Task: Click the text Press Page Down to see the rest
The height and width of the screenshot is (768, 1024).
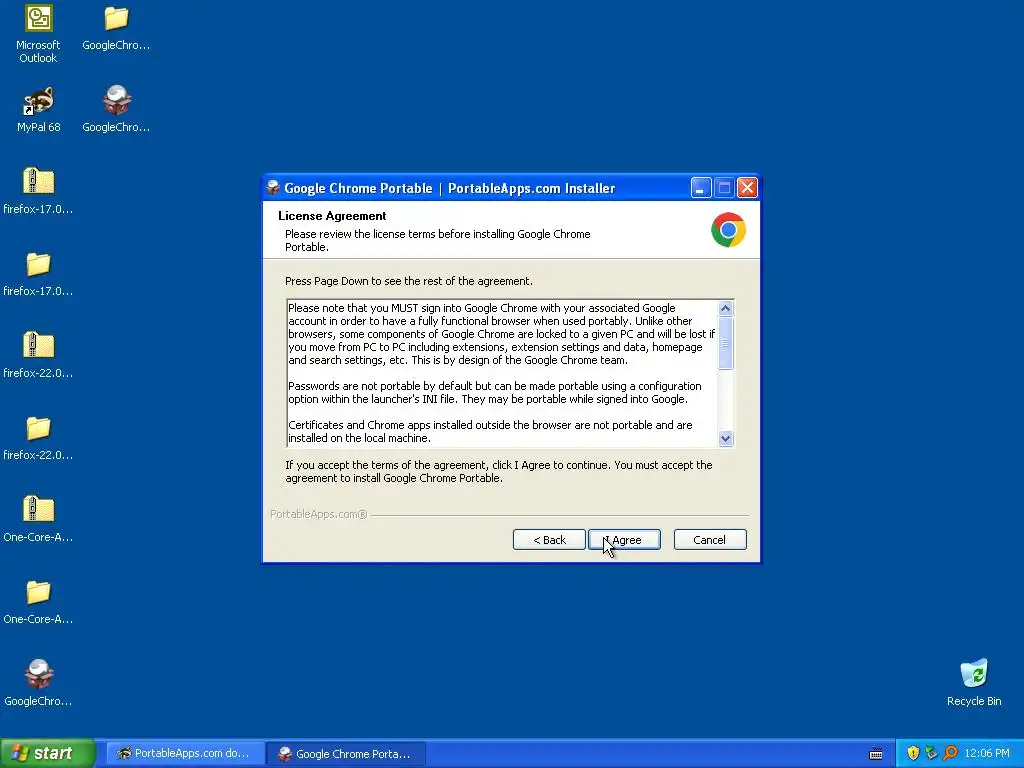Action: [x=408, y=281]
